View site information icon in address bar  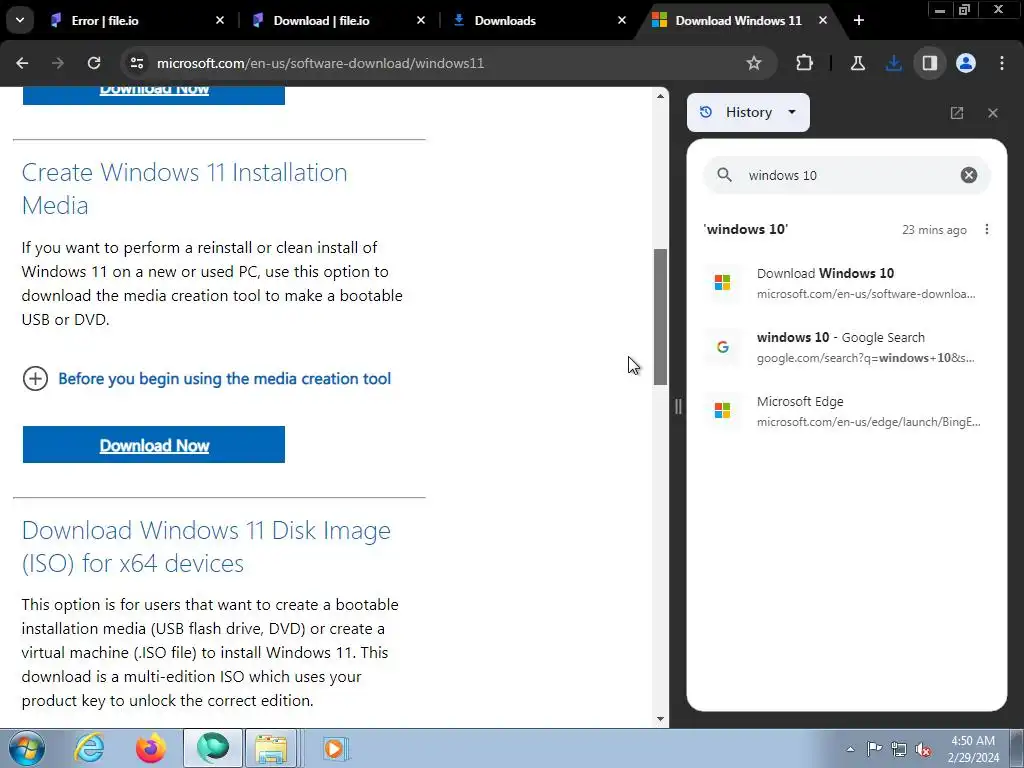tap(137, 63)
